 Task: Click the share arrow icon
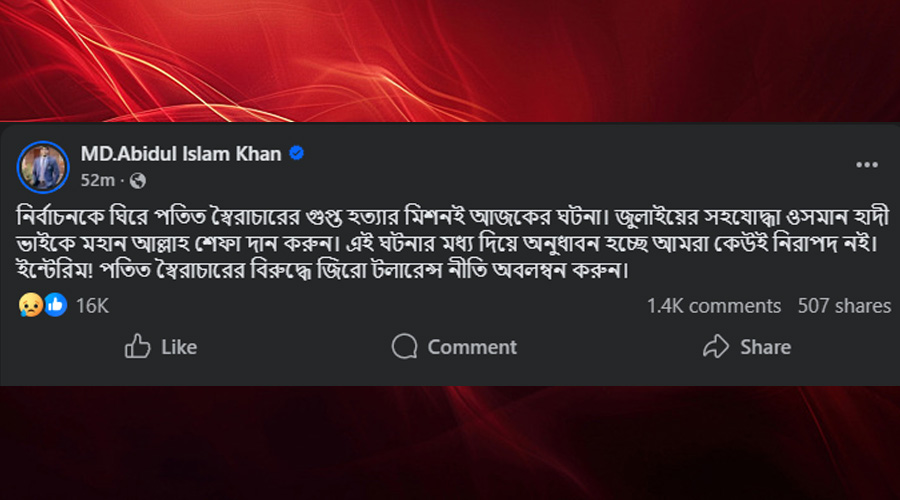[716, 347]
